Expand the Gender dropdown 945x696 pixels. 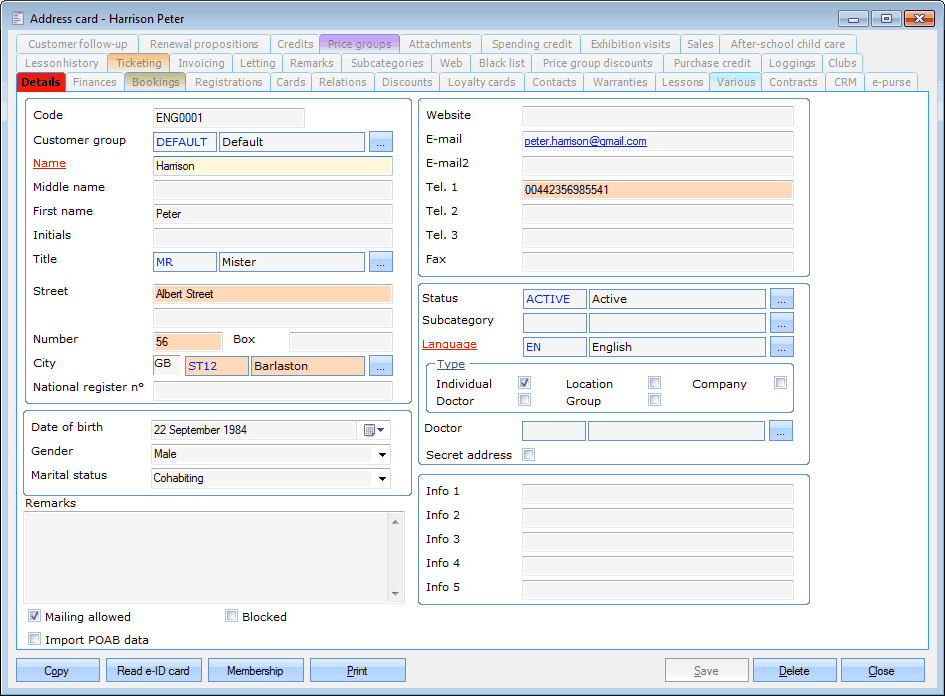pyautogui.click(x=381, y=454)
